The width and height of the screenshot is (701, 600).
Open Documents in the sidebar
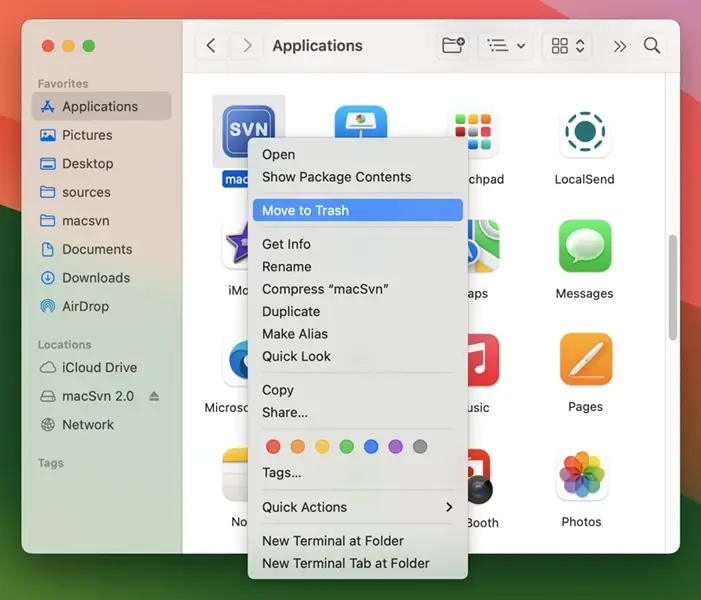click(101, 249)
